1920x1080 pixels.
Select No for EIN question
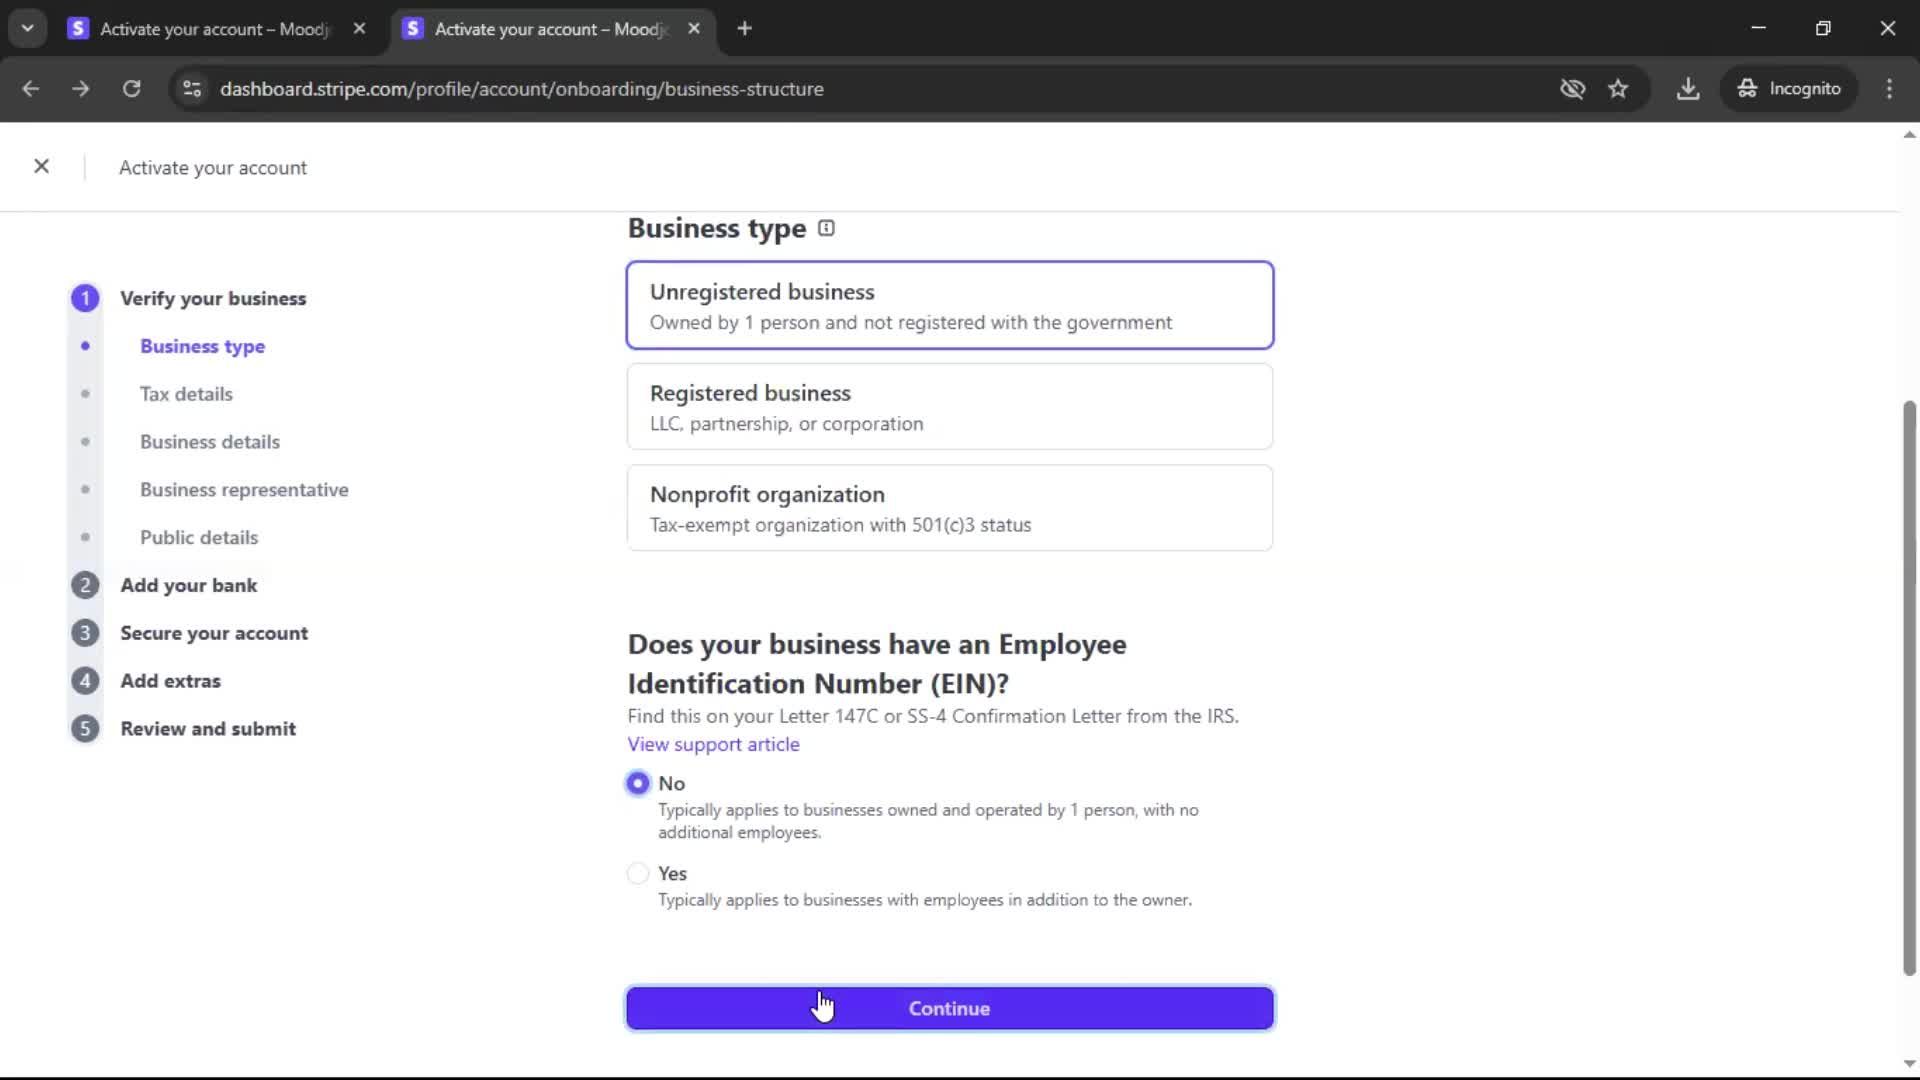point(638,783)
